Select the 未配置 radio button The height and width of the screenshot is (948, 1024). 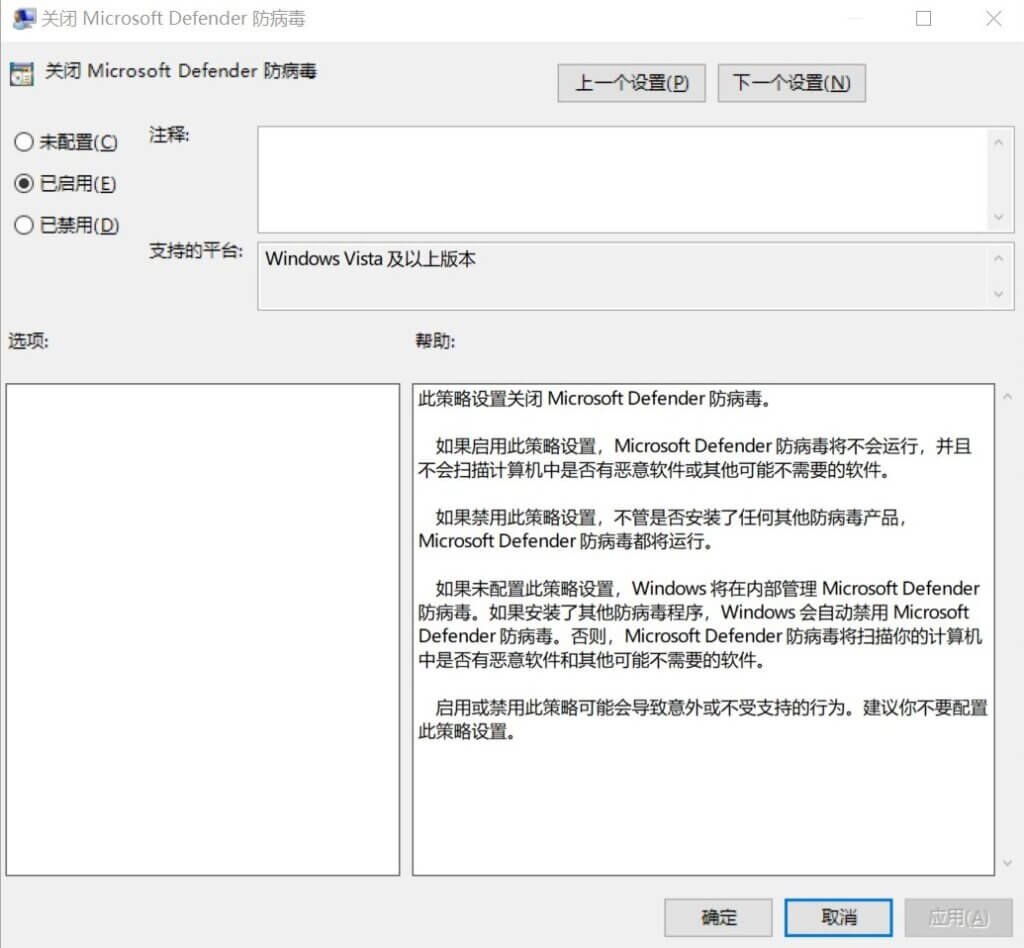tap(23, 142)
